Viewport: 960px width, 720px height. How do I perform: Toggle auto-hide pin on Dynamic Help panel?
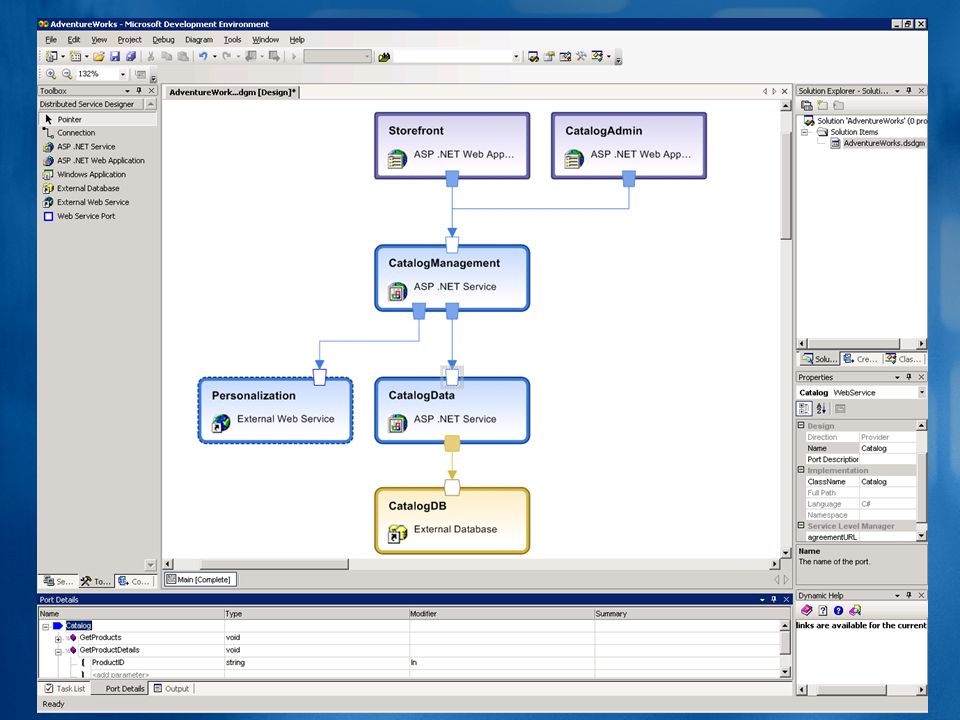pos(909,595)
